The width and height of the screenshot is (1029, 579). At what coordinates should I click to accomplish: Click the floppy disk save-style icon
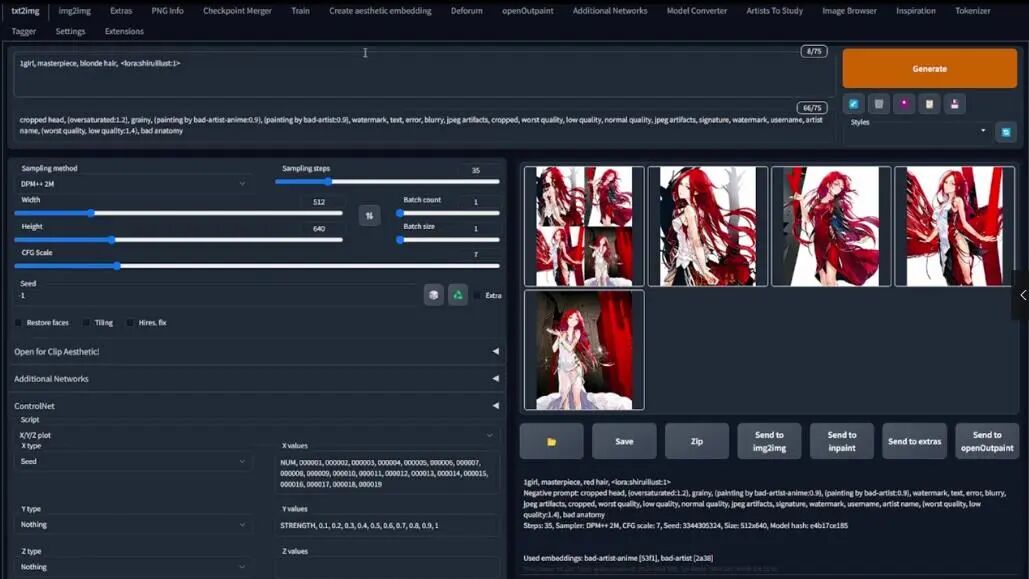(954, 104)
